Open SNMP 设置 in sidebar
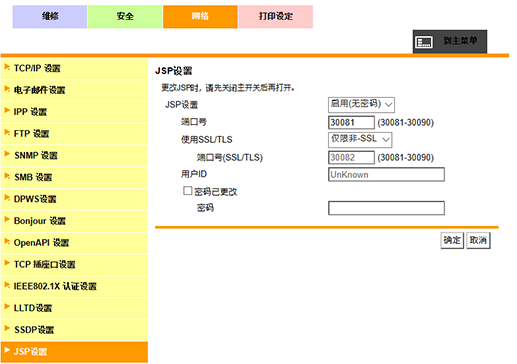The image size is (517, 364). pyautogui.click(x=74, y=156)
